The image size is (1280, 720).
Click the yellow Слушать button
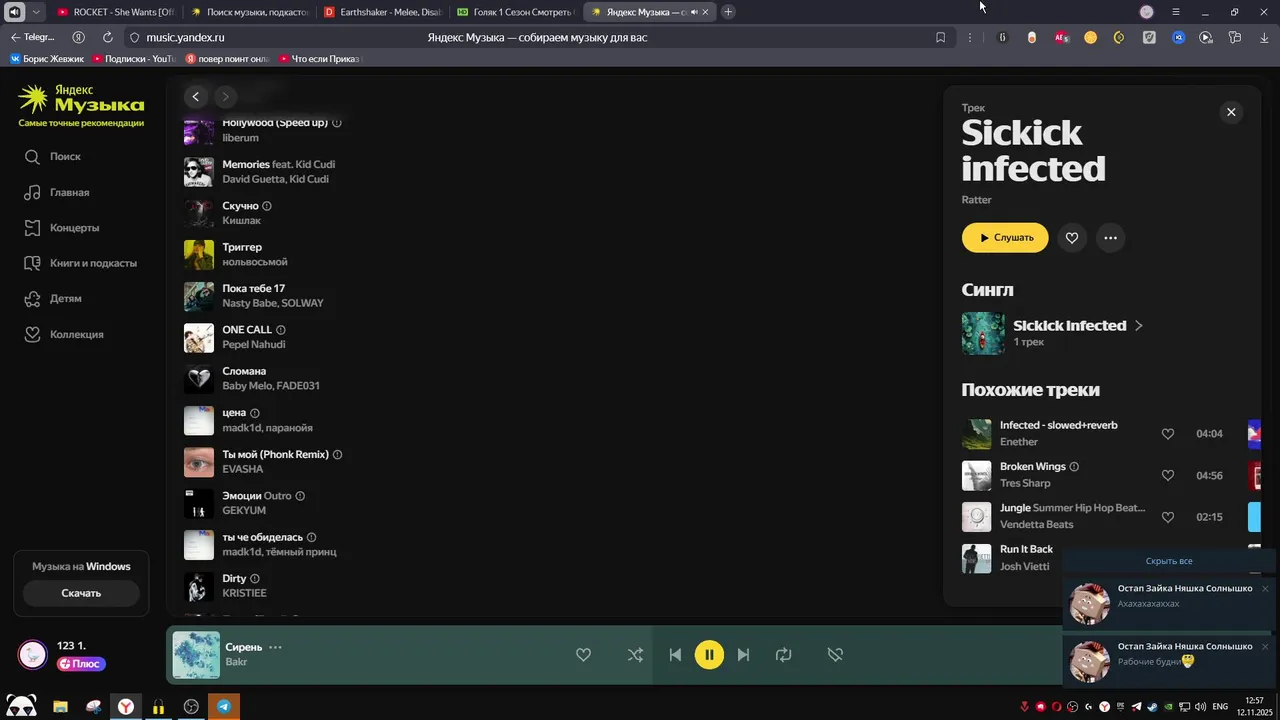coord(1005,238)
